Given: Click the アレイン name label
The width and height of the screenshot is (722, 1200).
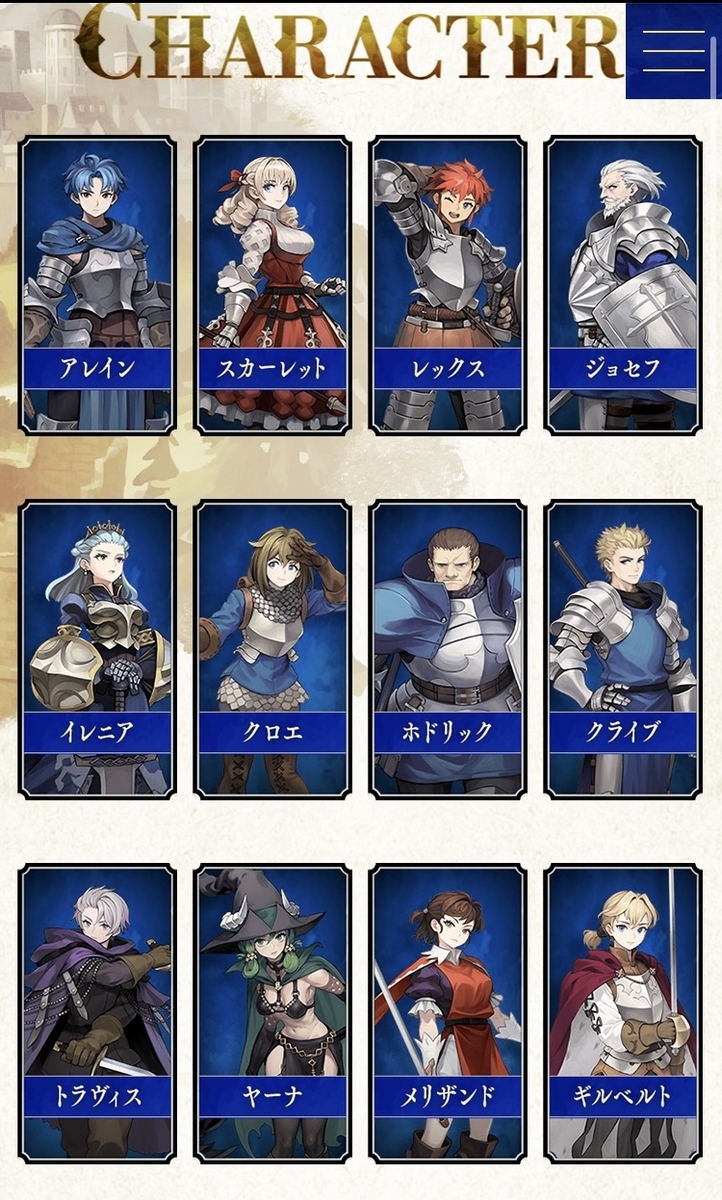Looking at the screenshot, I should tap(98, 368).
